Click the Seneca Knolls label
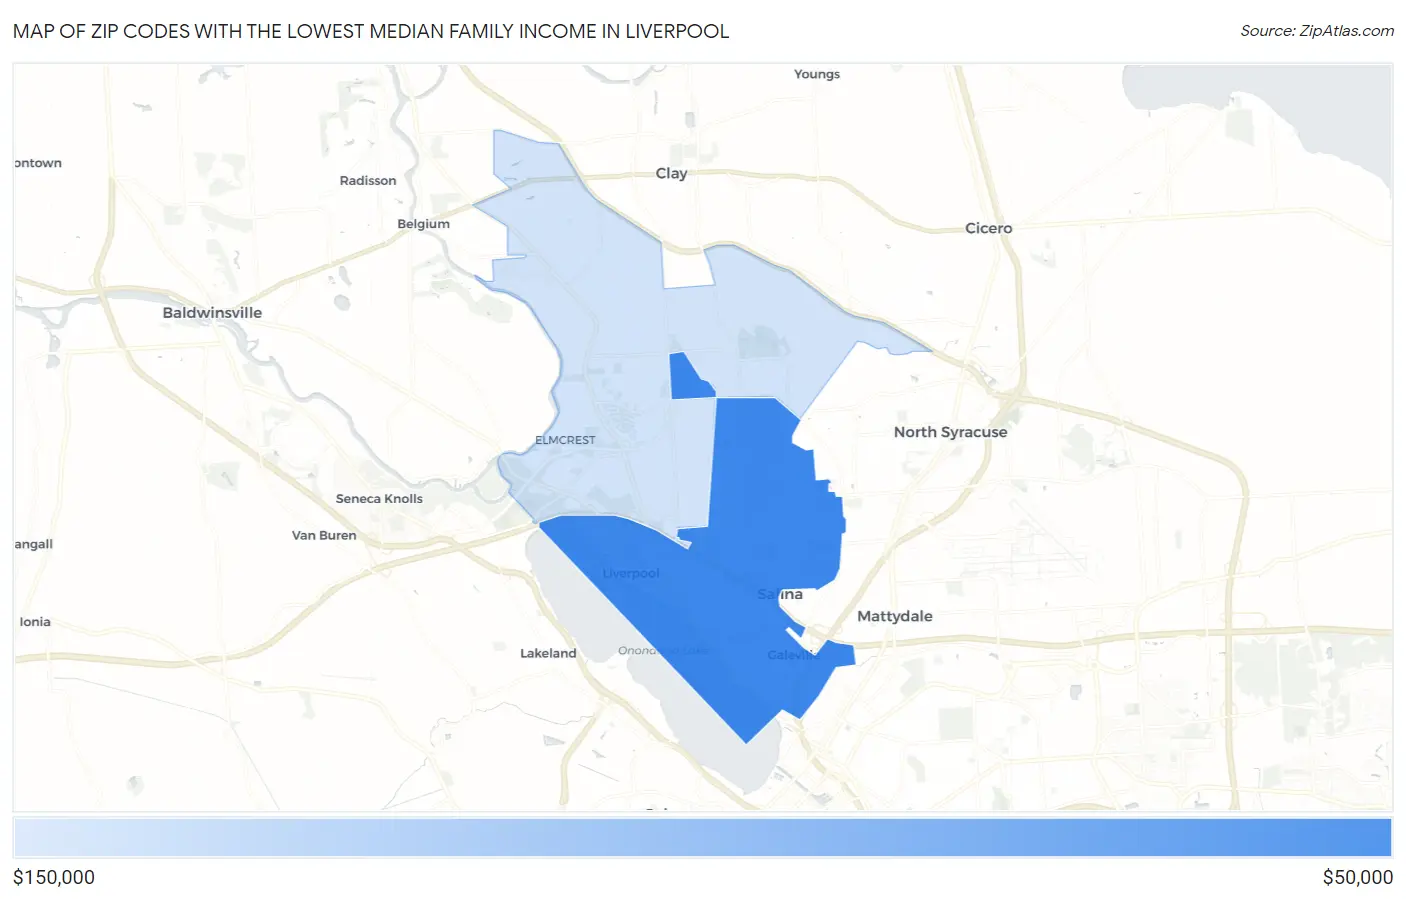 click(379, 499)
